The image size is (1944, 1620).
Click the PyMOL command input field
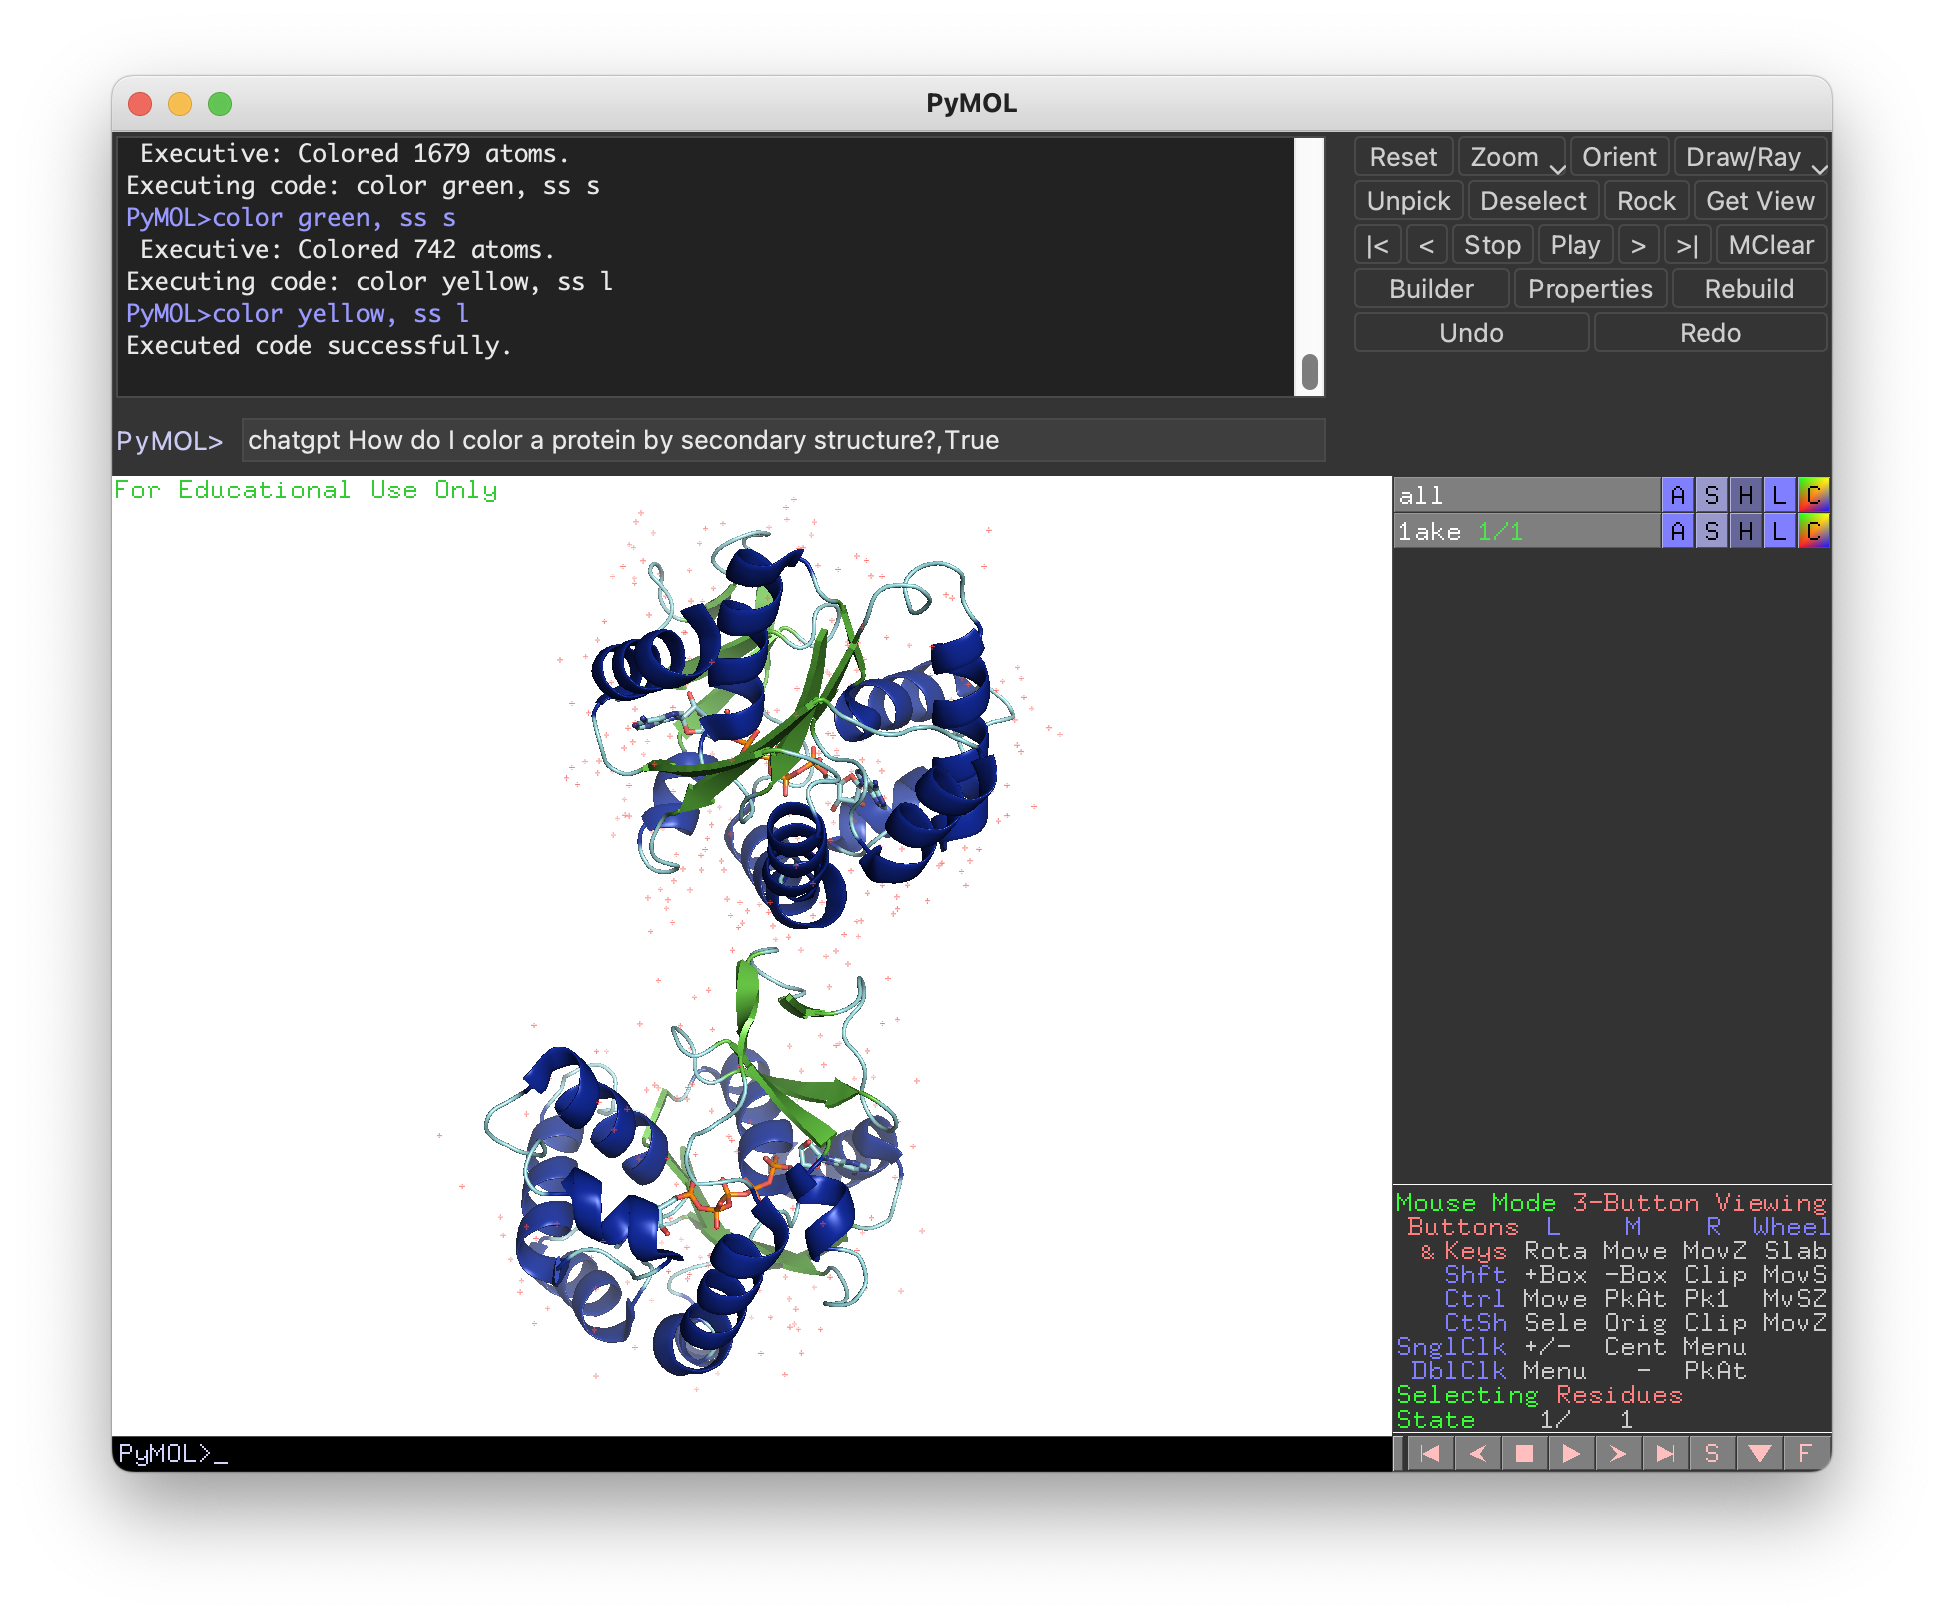coord(782,440)
